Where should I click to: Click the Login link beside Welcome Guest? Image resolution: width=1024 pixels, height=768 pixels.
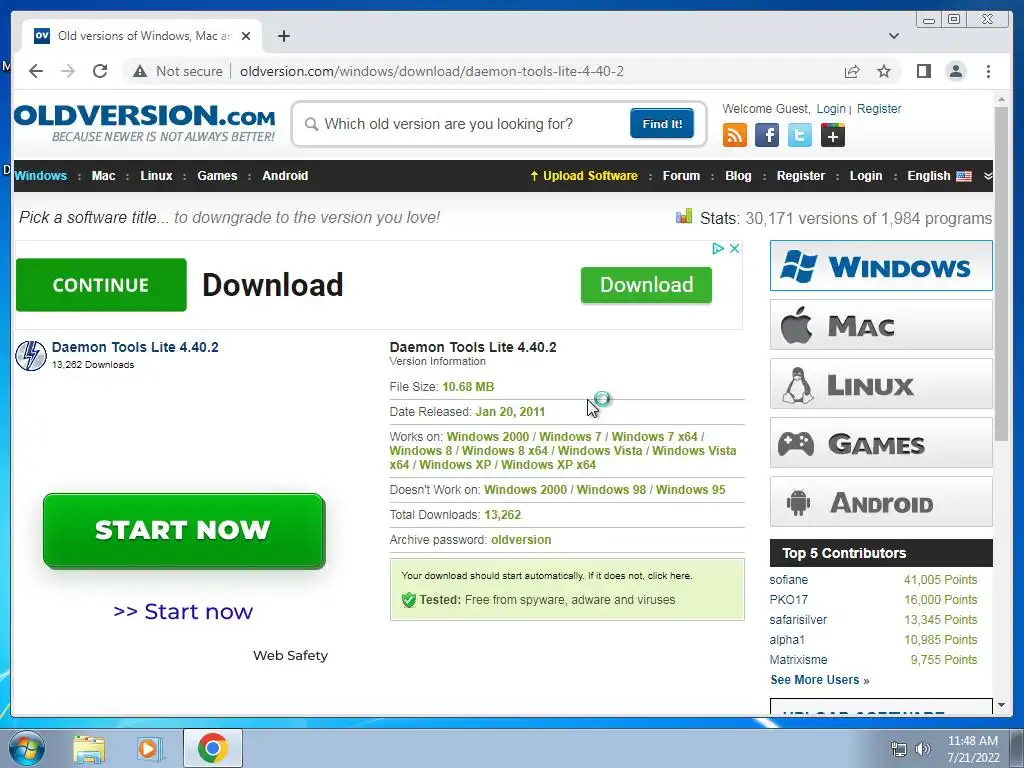[x=831, y=109]
